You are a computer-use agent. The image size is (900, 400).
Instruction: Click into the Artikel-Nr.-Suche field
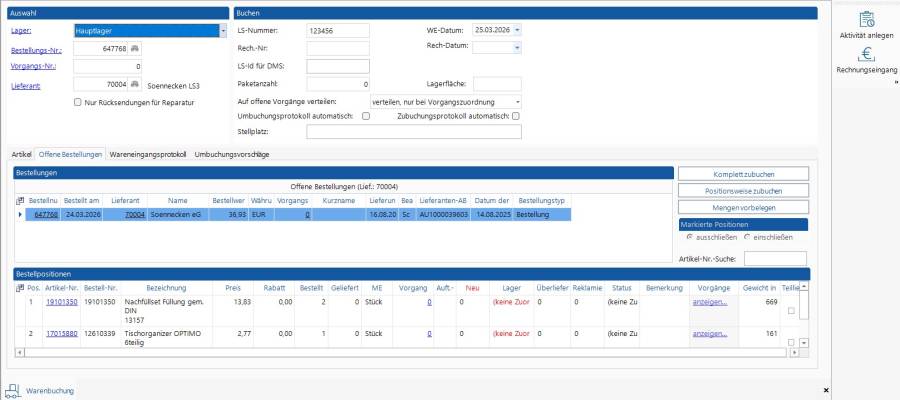tap(775, 259)
